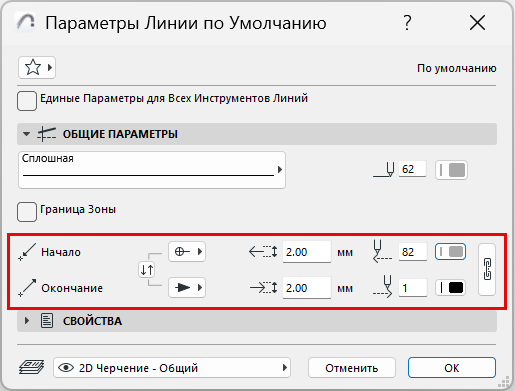Edit start arrowhead pen number 82
Image resolution: width=515 pixels, height=391 pixels.
point(413,252)
